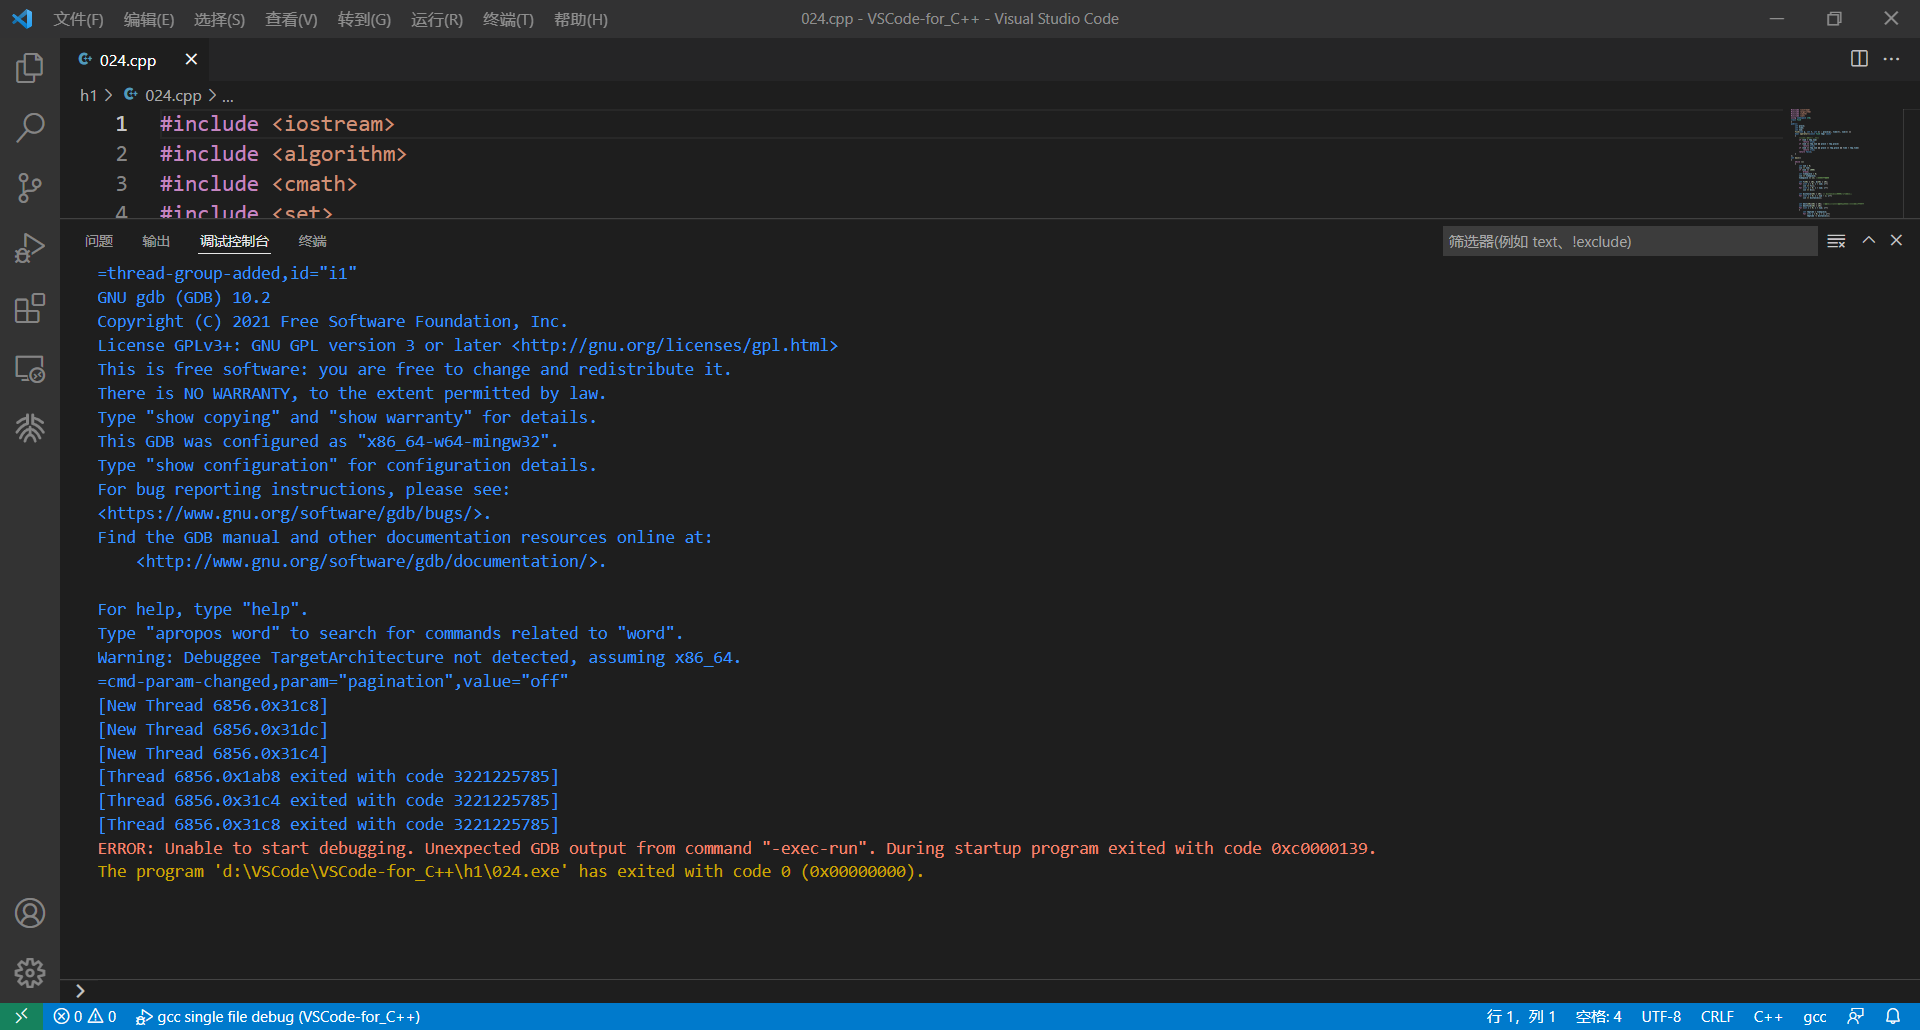The image size is (1920, 1030).
Task: Select gcc single file debug configuration
Action: point(278,1017)
